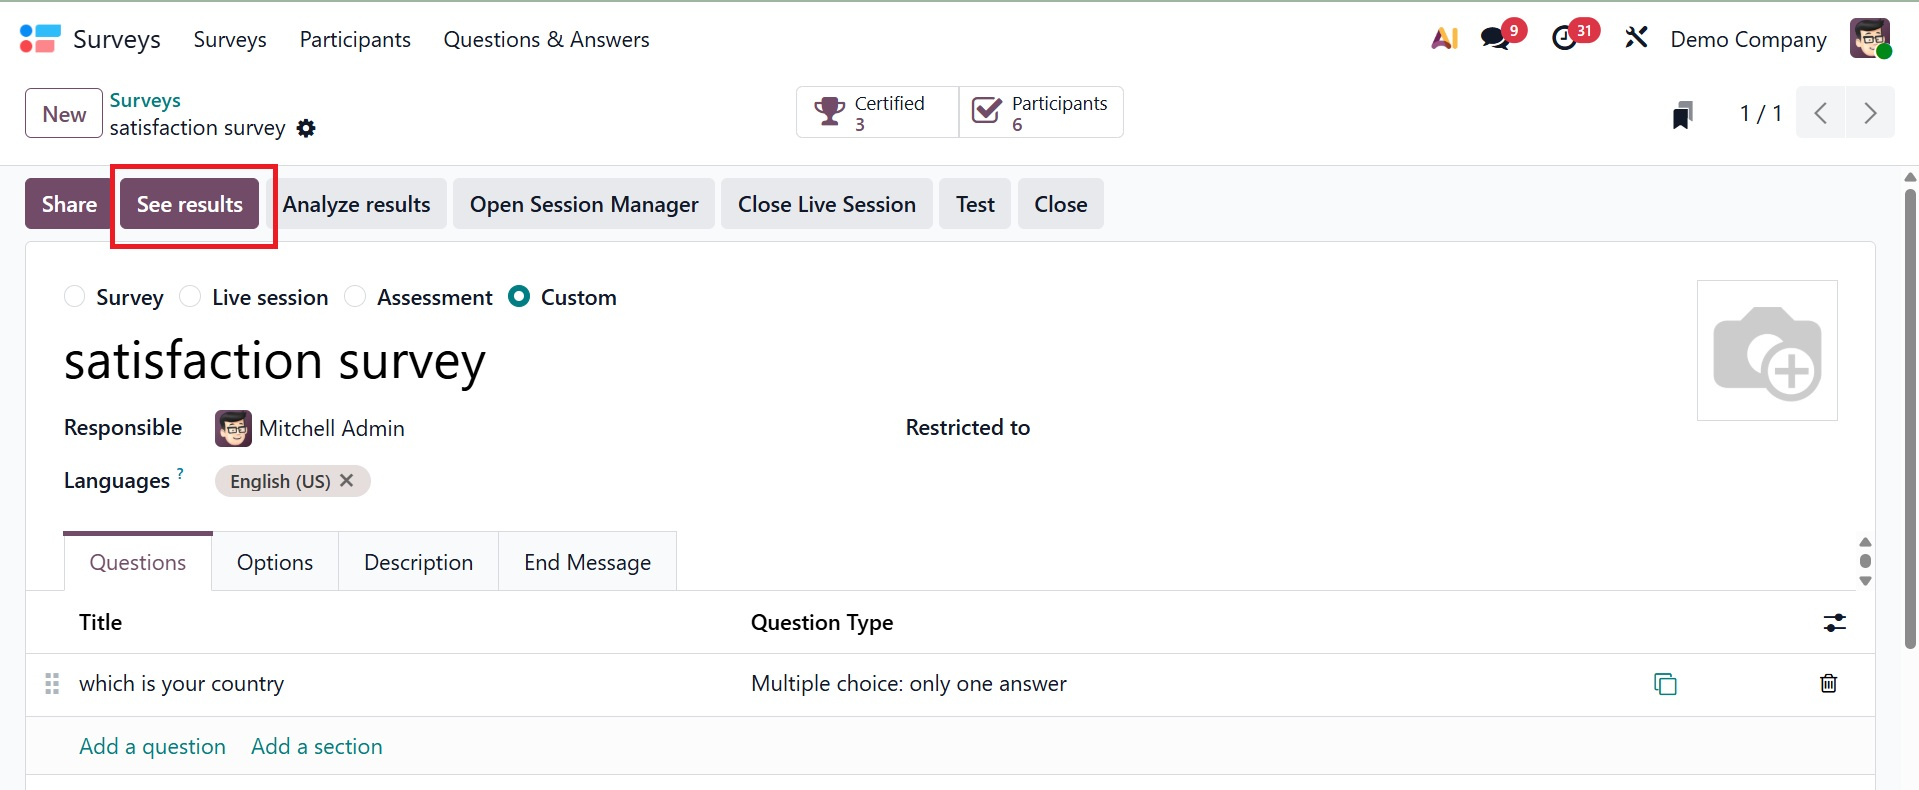This screenshot has height=790, width=1919.
Task: Select the Live session radio option
Action: click(x=190, y=297)
